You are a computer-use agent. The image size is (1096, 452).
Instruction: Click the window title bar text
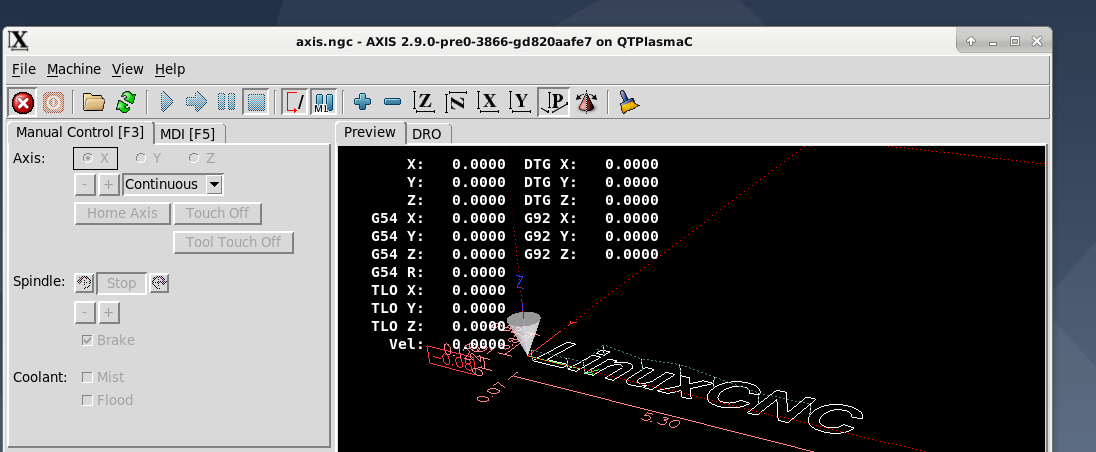pos(494,41)
